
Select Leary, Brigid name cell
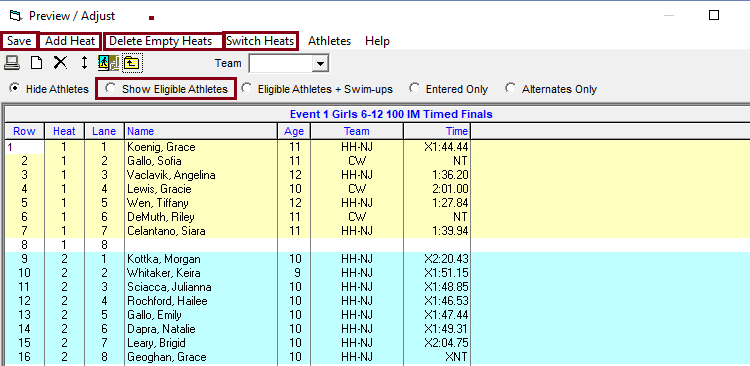click(201, 343)
